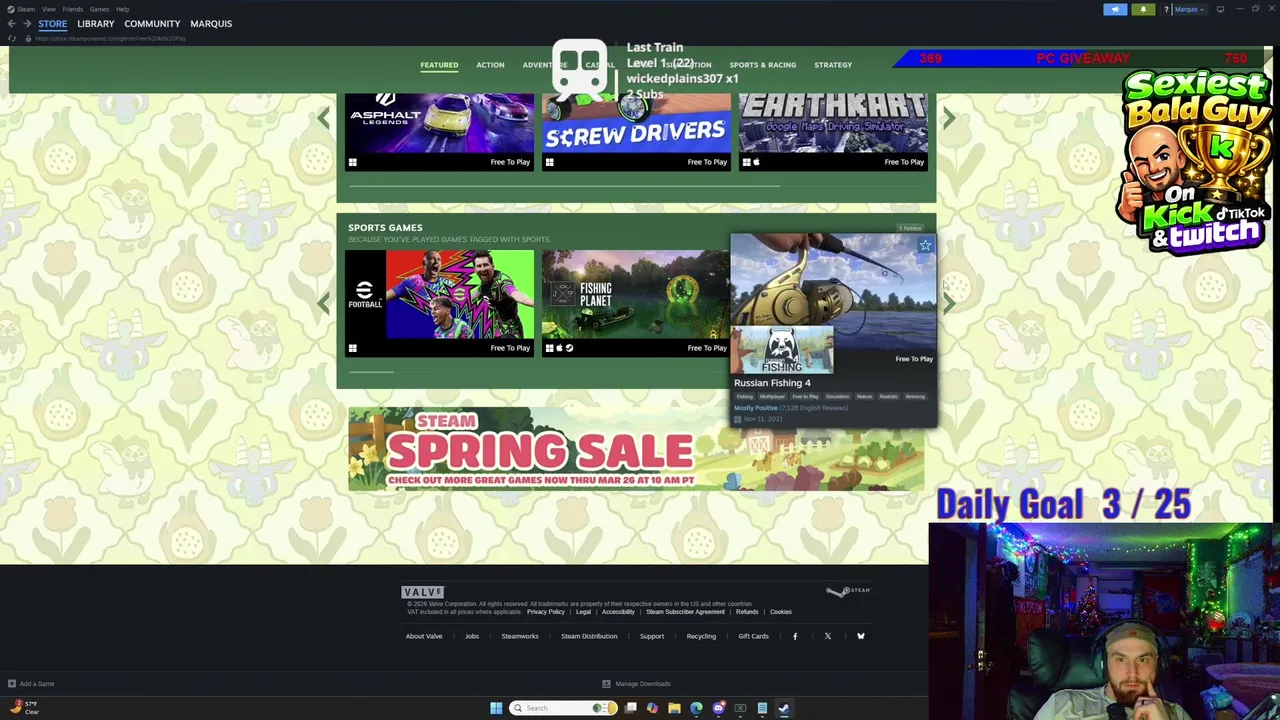Image resolution: width=1280 pixels, height=720 pixels.
Task: Open the Steam Spring Sale banner
Action: click(x=636, y=450)
